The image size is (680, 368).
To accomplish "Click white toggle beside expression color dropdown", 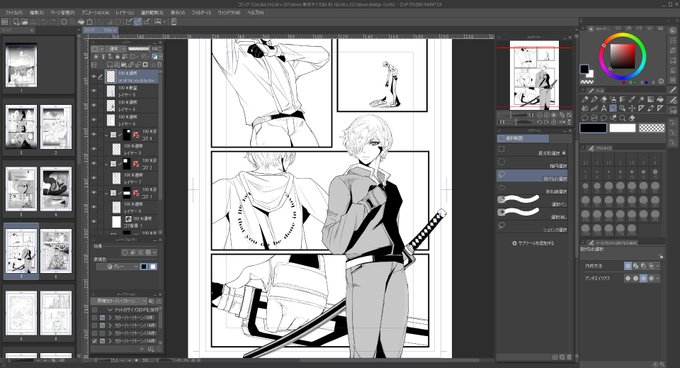I will point(153,267).
